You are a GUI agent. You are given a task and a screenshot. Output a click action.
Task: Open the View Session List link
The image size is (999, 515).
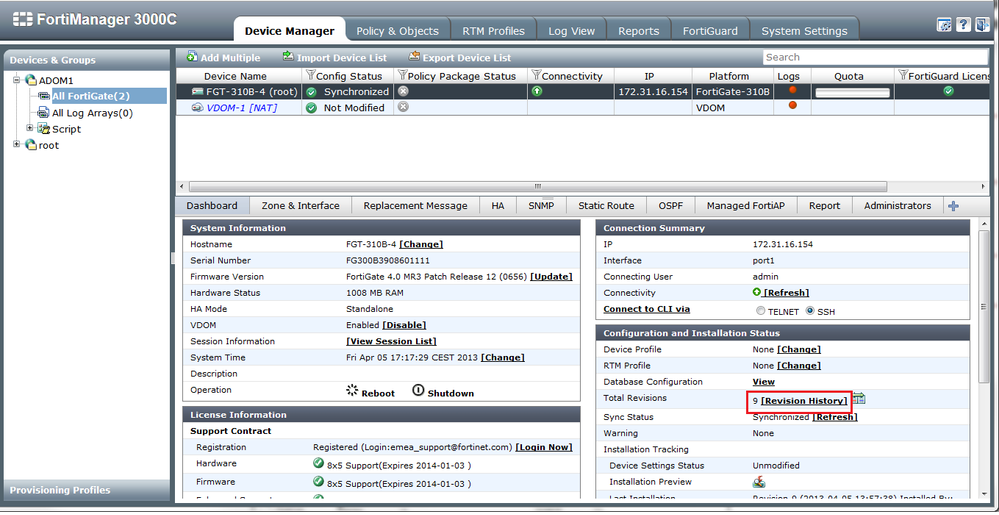(392, 341)
